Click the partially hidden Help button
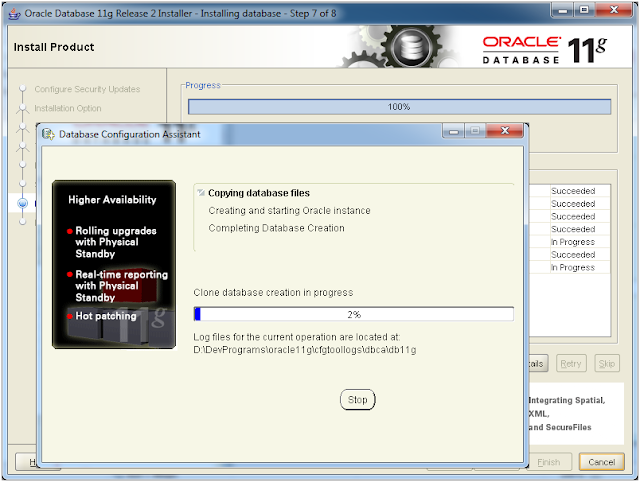The height and width of the screenshot is (482, 640). click(x=26, y=462)
